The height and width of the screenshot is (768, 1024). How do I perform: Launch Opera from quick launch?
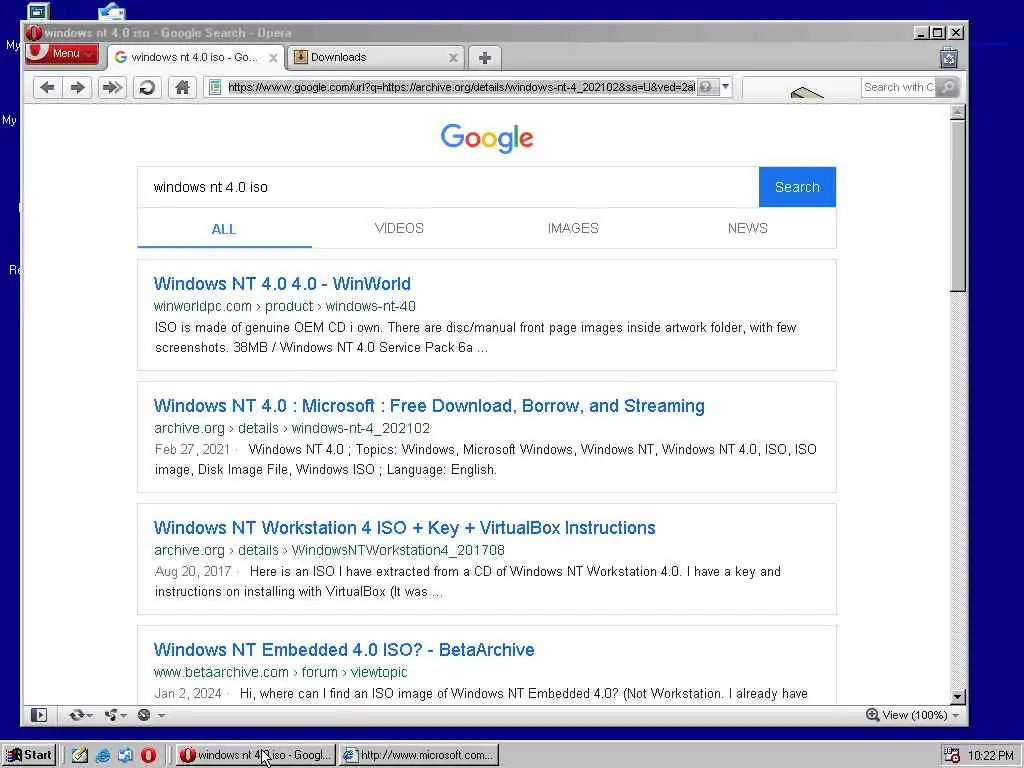coord(148,756)
